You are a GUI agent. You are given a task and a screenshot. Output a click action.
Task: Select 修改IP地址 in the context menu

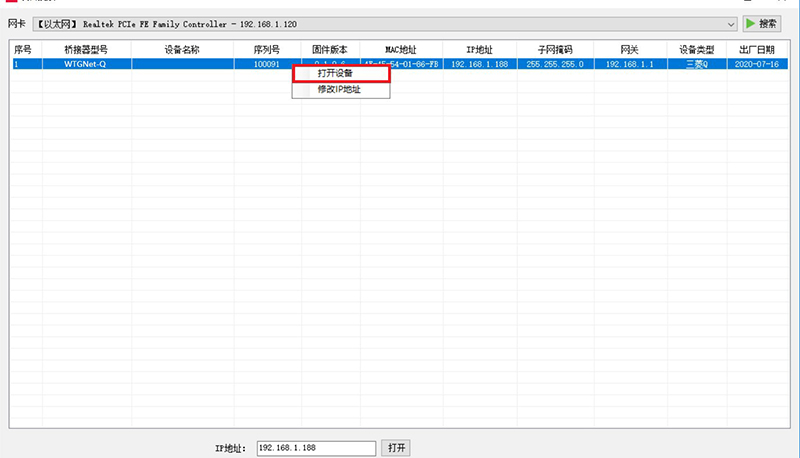[x=340, y=90]
